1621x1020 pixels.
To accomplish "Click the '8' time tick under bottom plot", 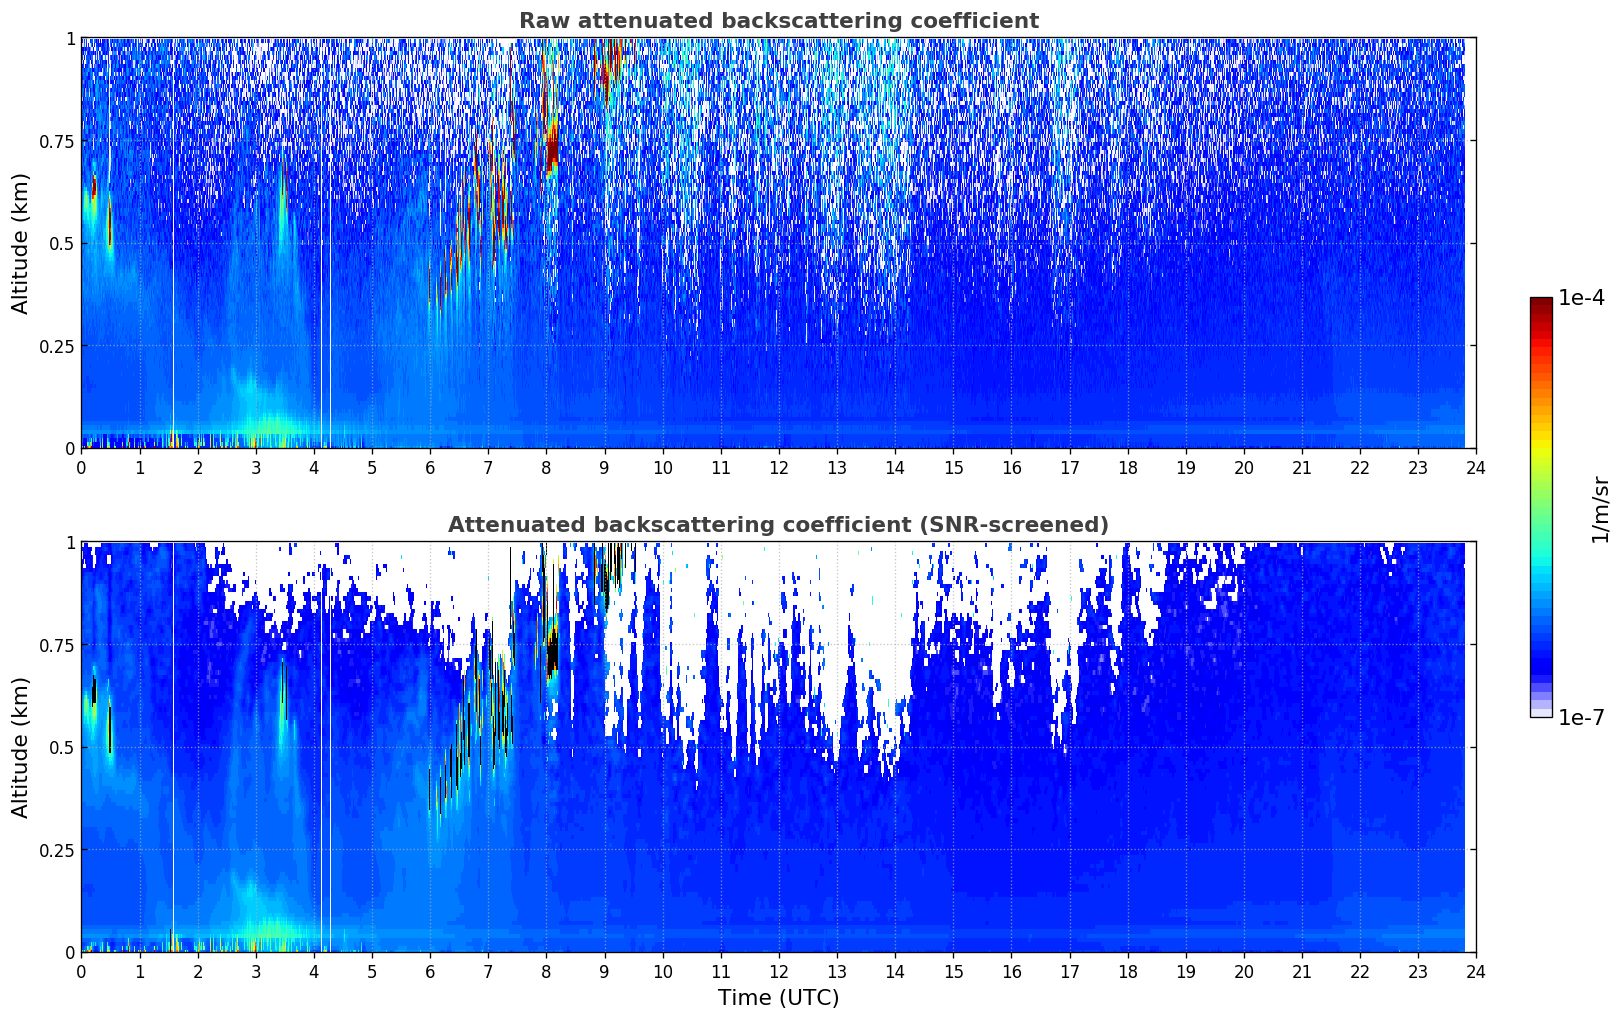I will pos(546,972).
